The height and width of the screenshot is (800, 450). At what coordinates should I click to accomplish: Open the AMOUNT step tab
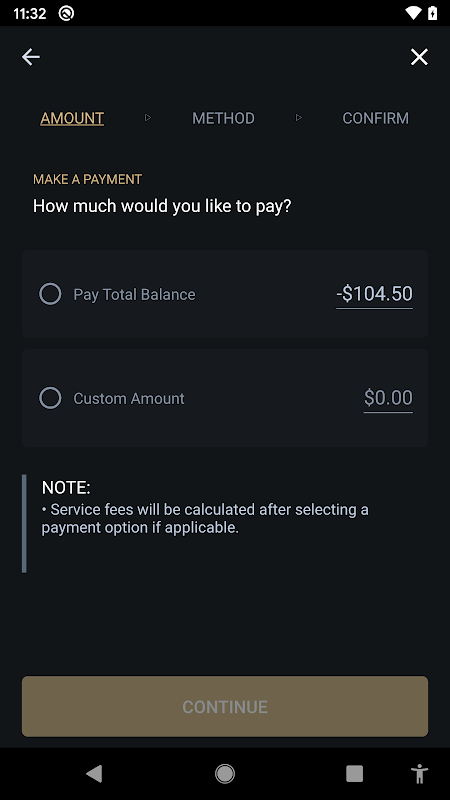(72, 118)
